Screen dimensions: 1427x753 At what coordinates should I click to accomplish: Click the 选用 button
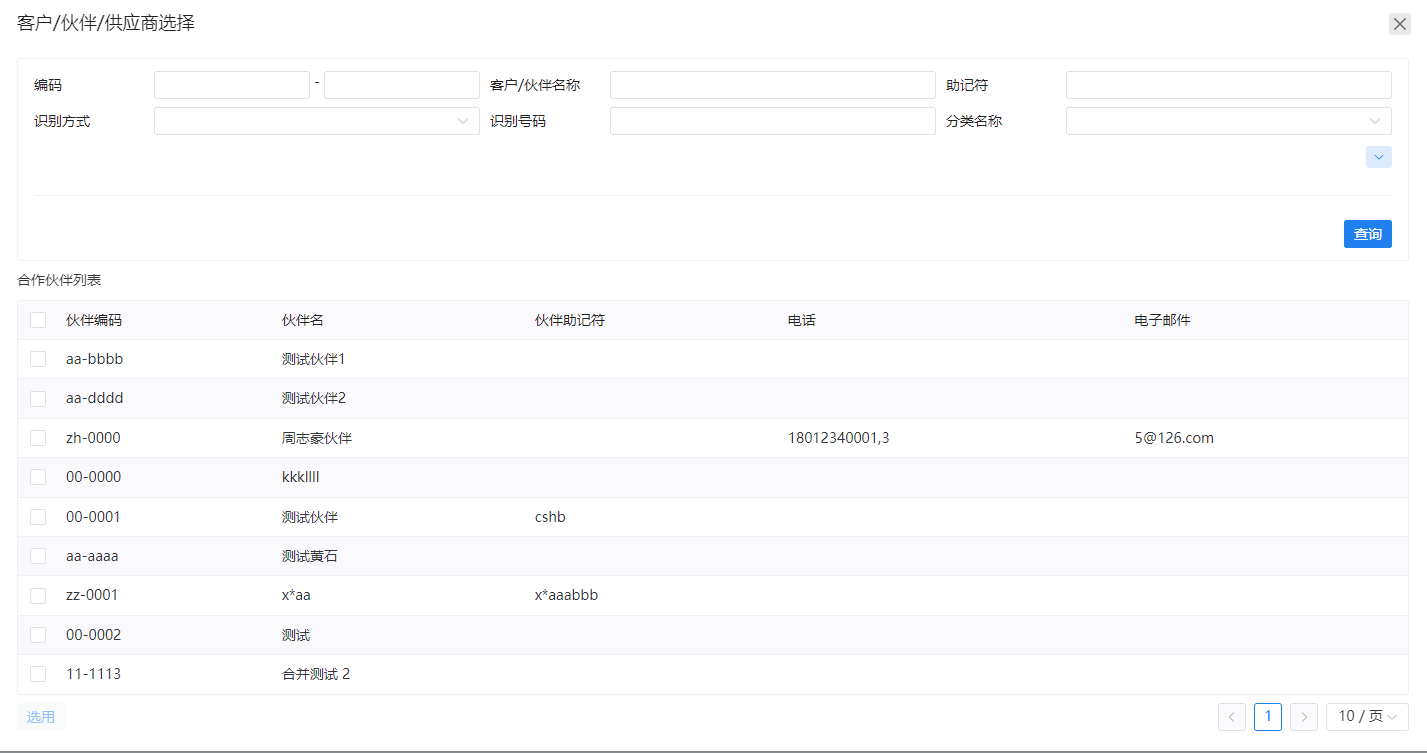point(41,717)
